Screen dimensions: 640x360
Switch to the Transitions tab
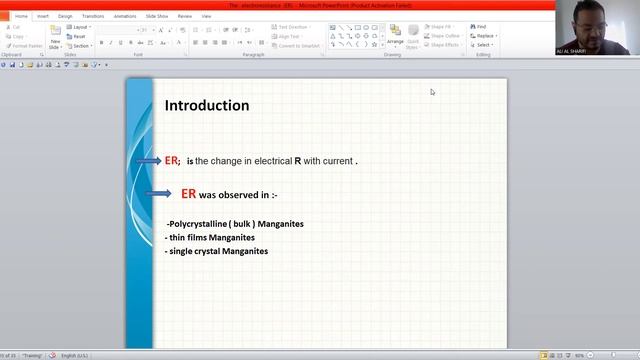(x=93, y=16)
